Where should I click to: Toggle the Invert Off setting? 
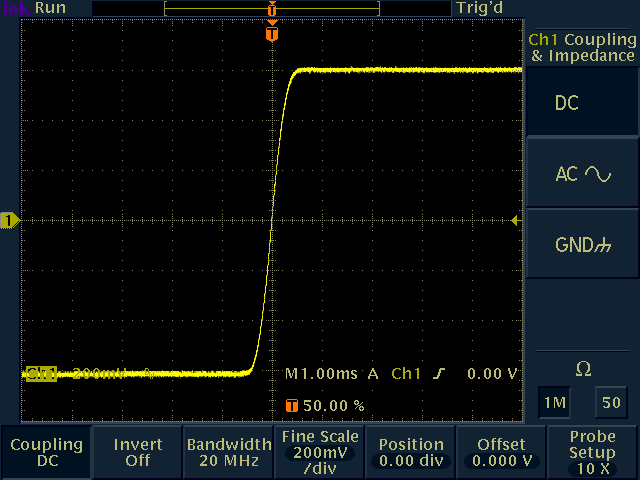(137, 452)
